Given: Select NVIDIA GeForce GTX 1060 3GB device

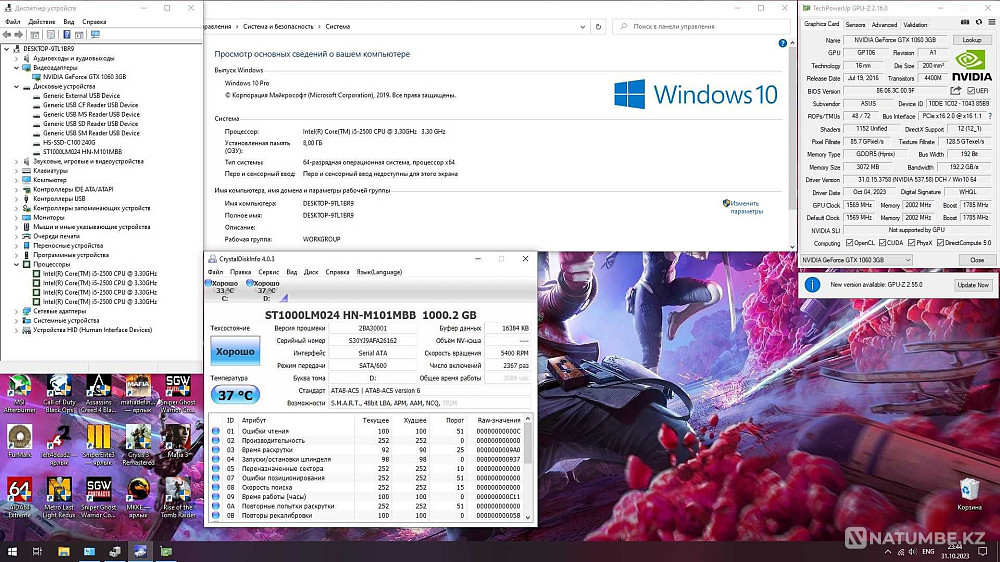Looking at the screenshot, I should tap(84, 77).
